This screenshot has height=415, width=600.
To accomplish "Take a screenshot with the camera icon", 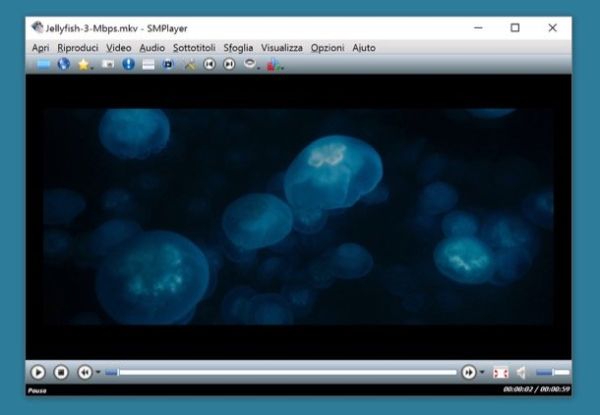I will 108,64.
